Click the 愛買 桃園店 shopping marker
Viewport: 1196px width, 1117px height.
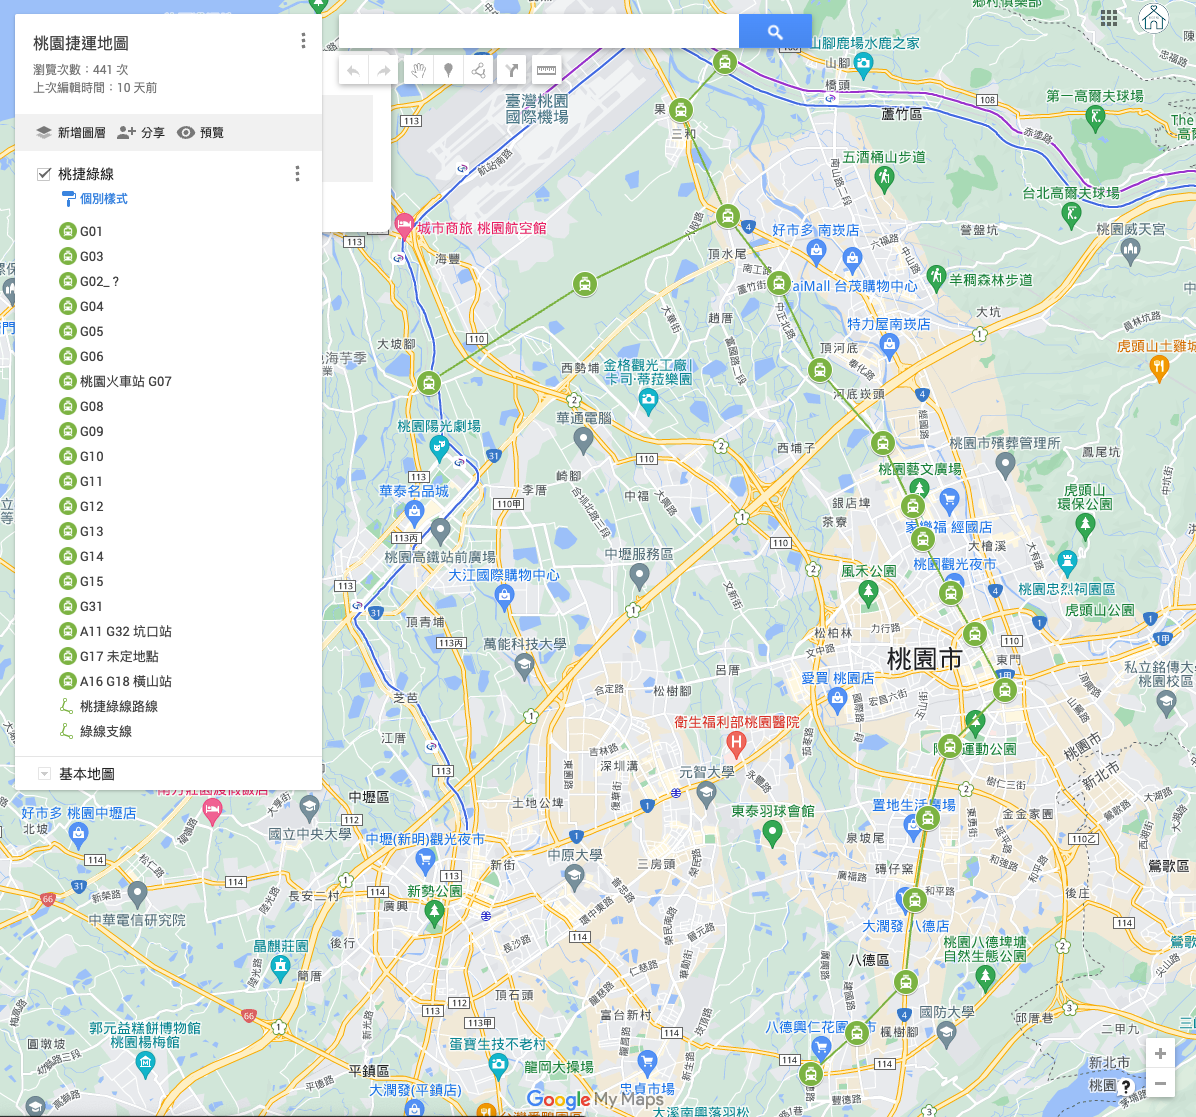coord(838,698)
